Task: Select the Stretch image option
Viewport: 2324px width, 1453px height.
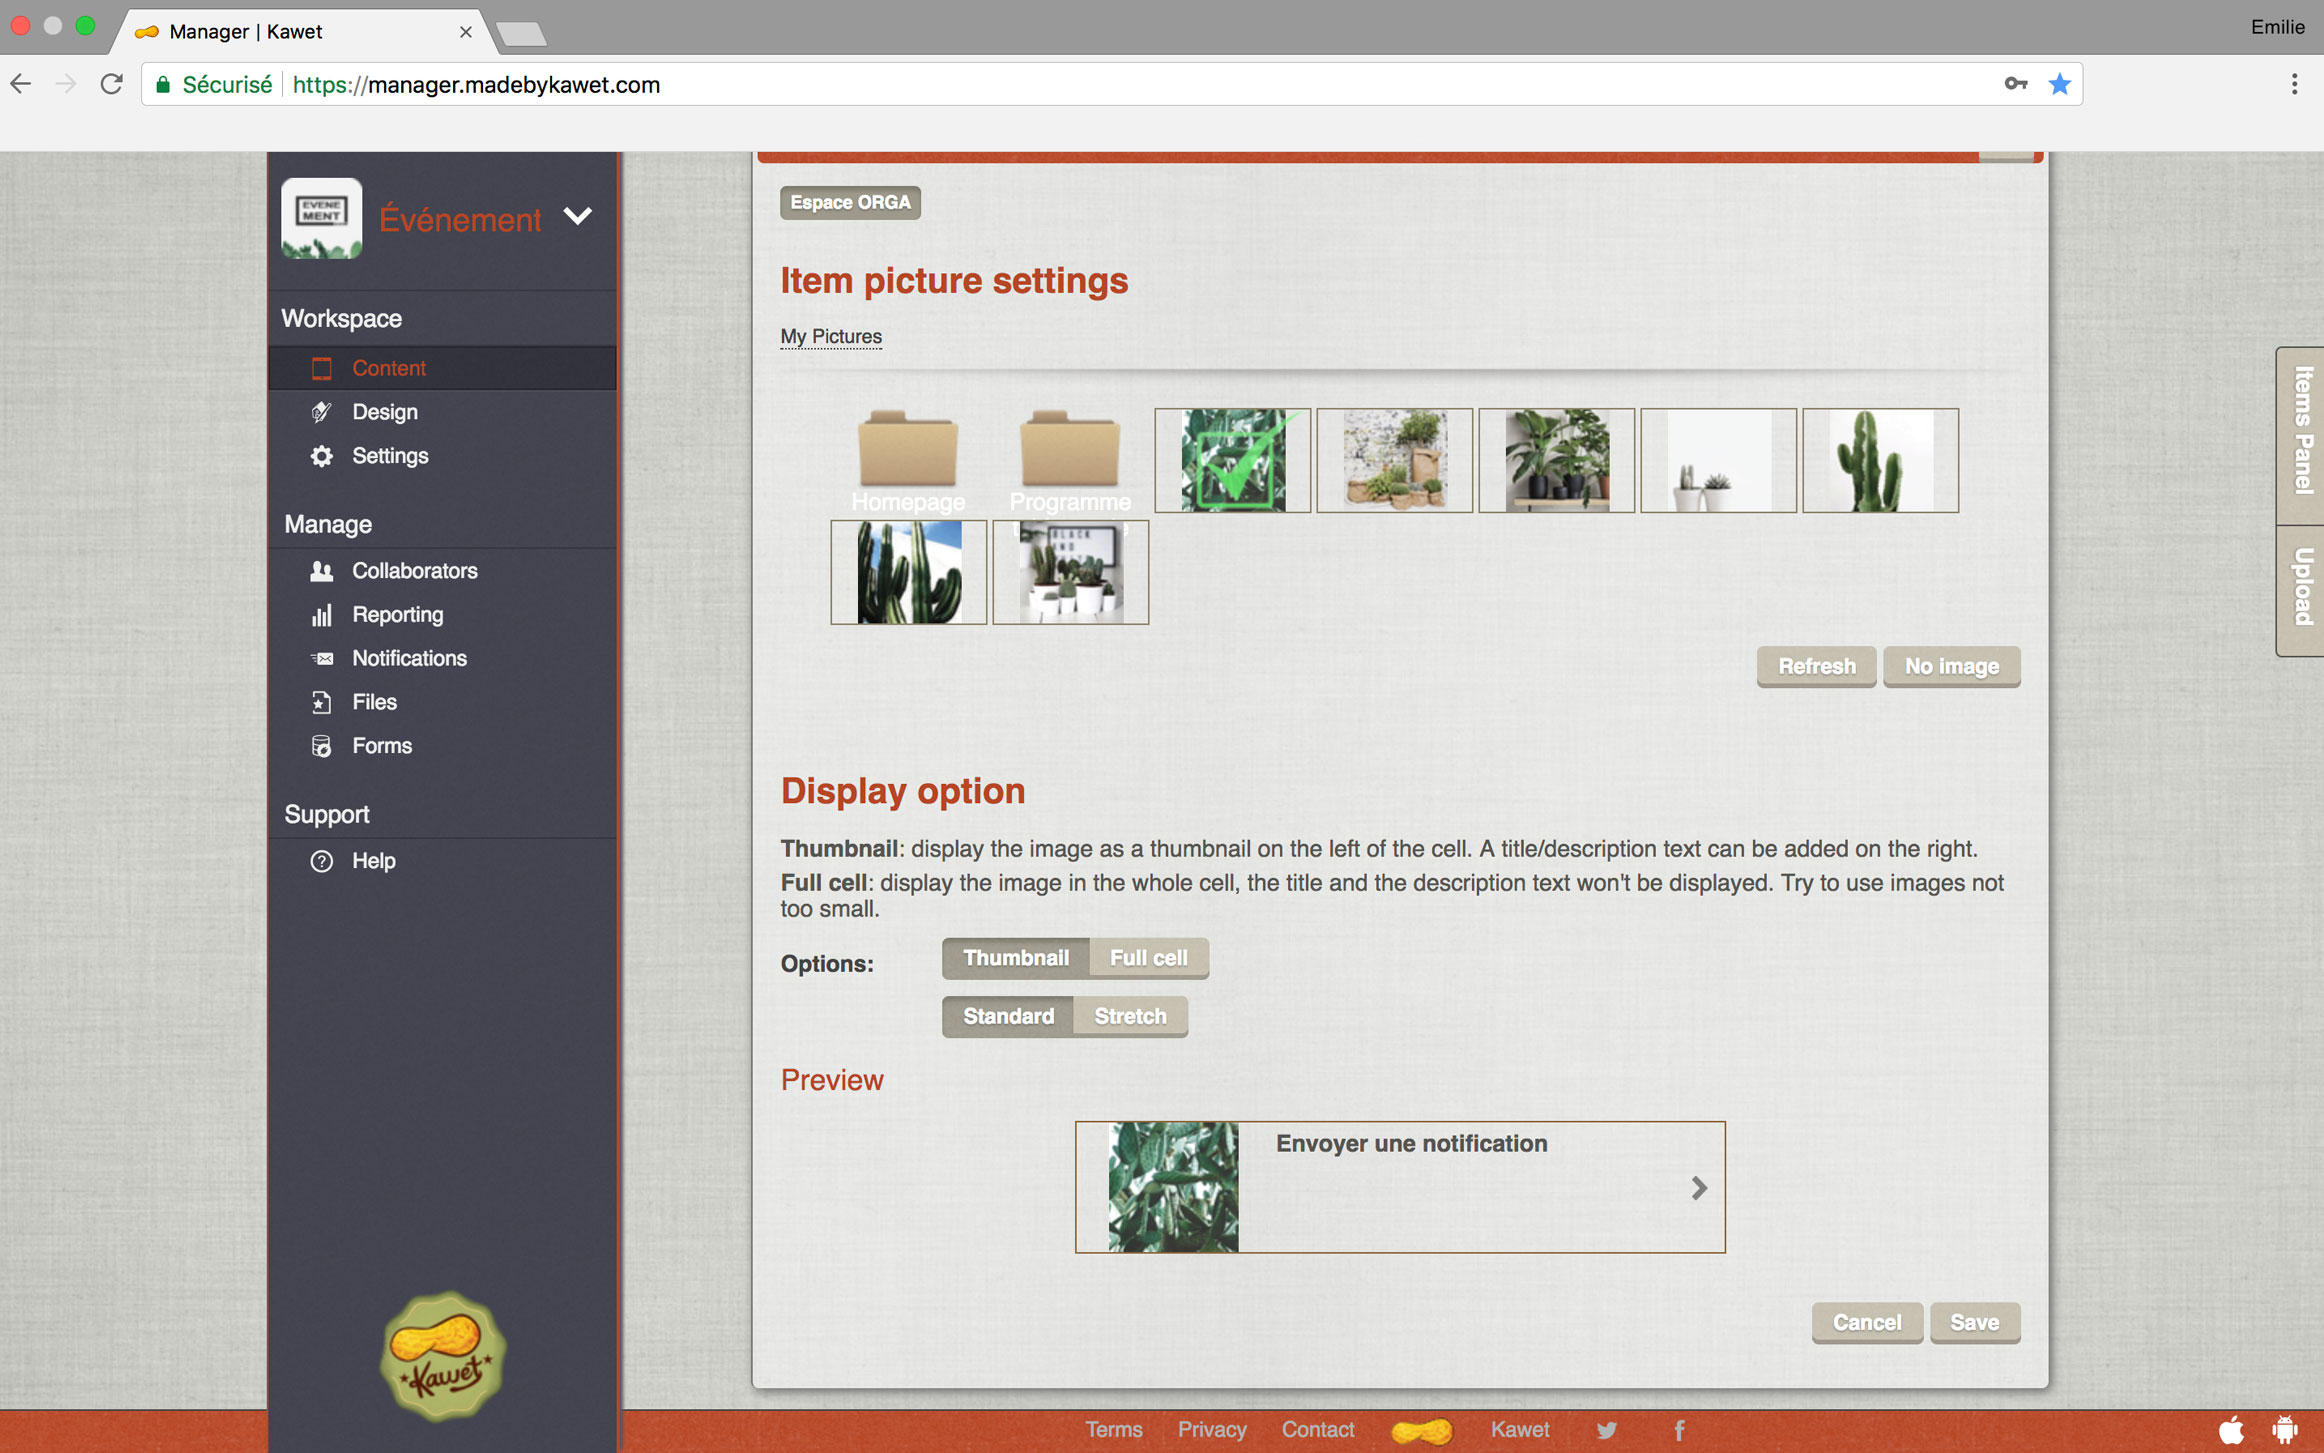Action: [1130, 1016]
